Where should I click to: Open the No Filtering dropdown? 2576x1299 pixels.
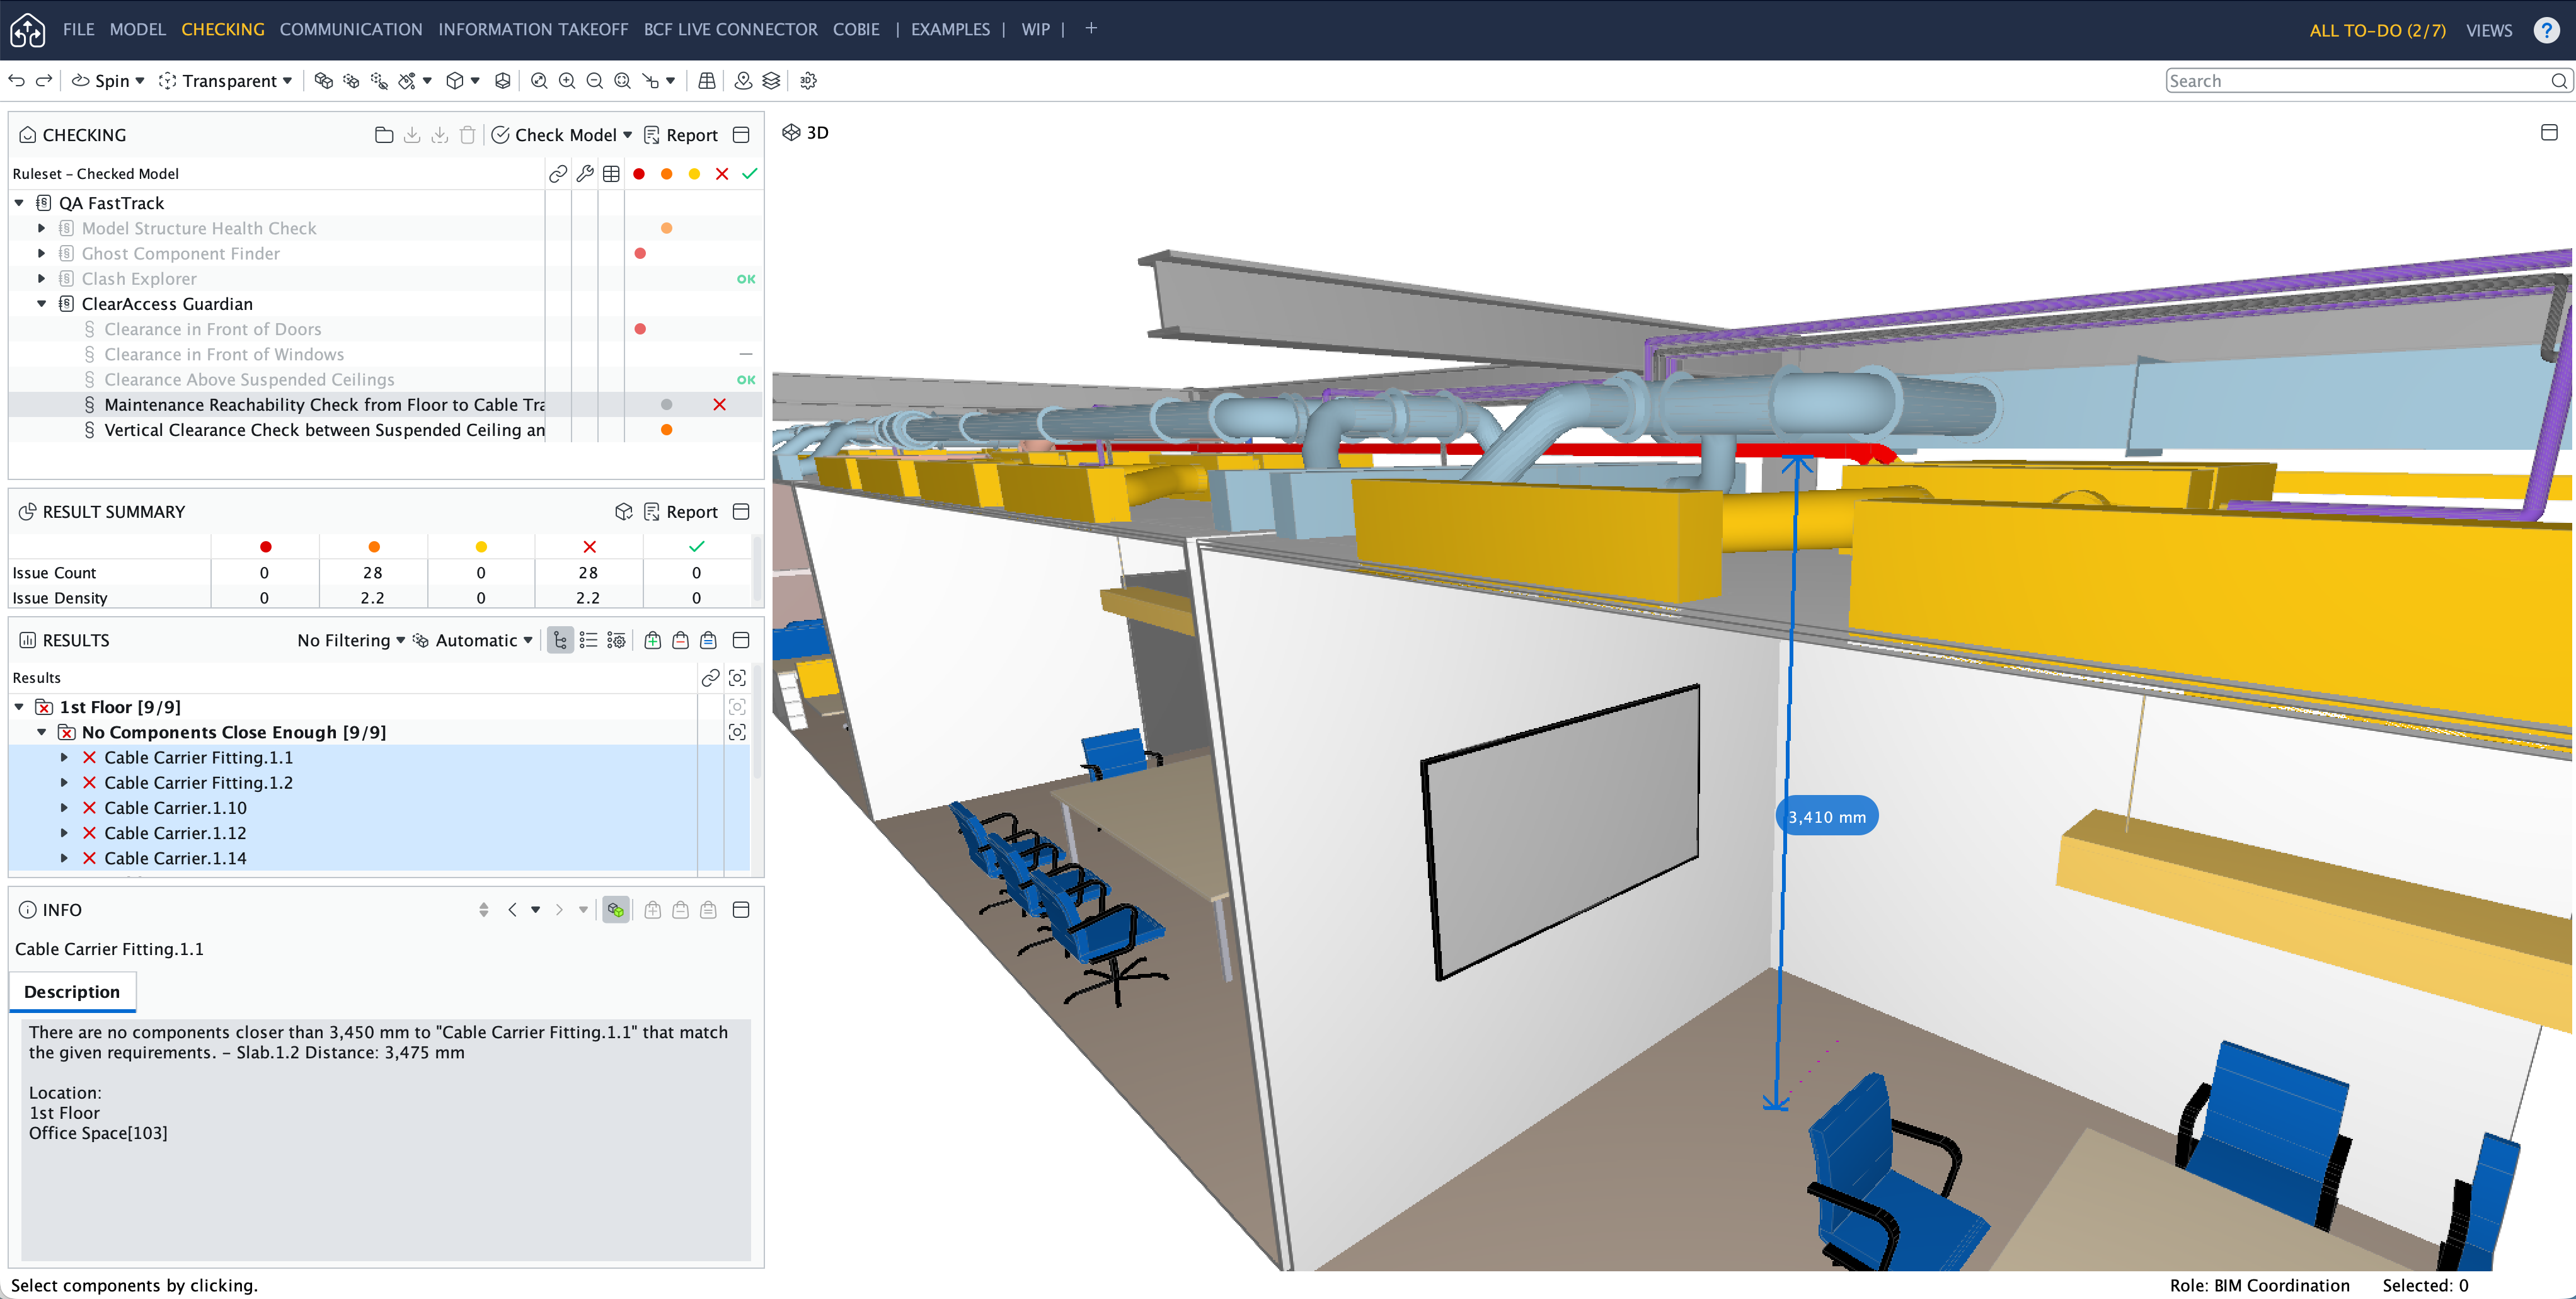[x=350, y=640]
